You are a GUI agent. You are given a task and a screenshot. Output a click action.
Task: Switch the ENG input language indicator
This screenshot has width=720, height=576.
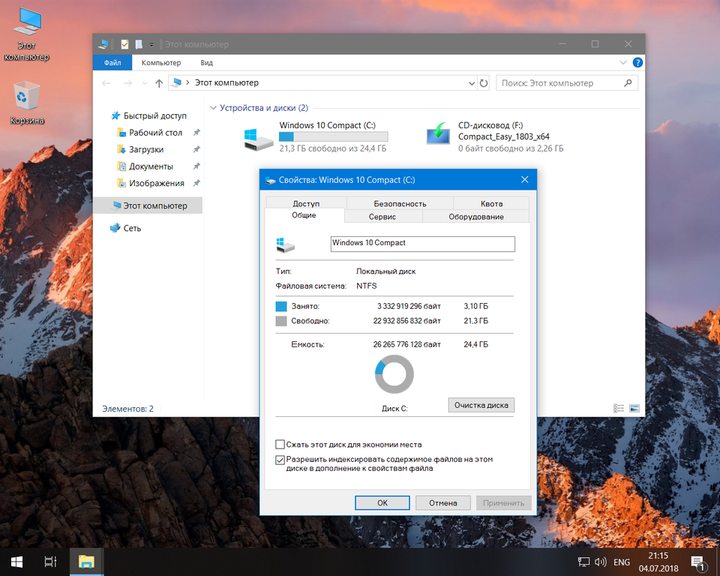click(622, 562)
